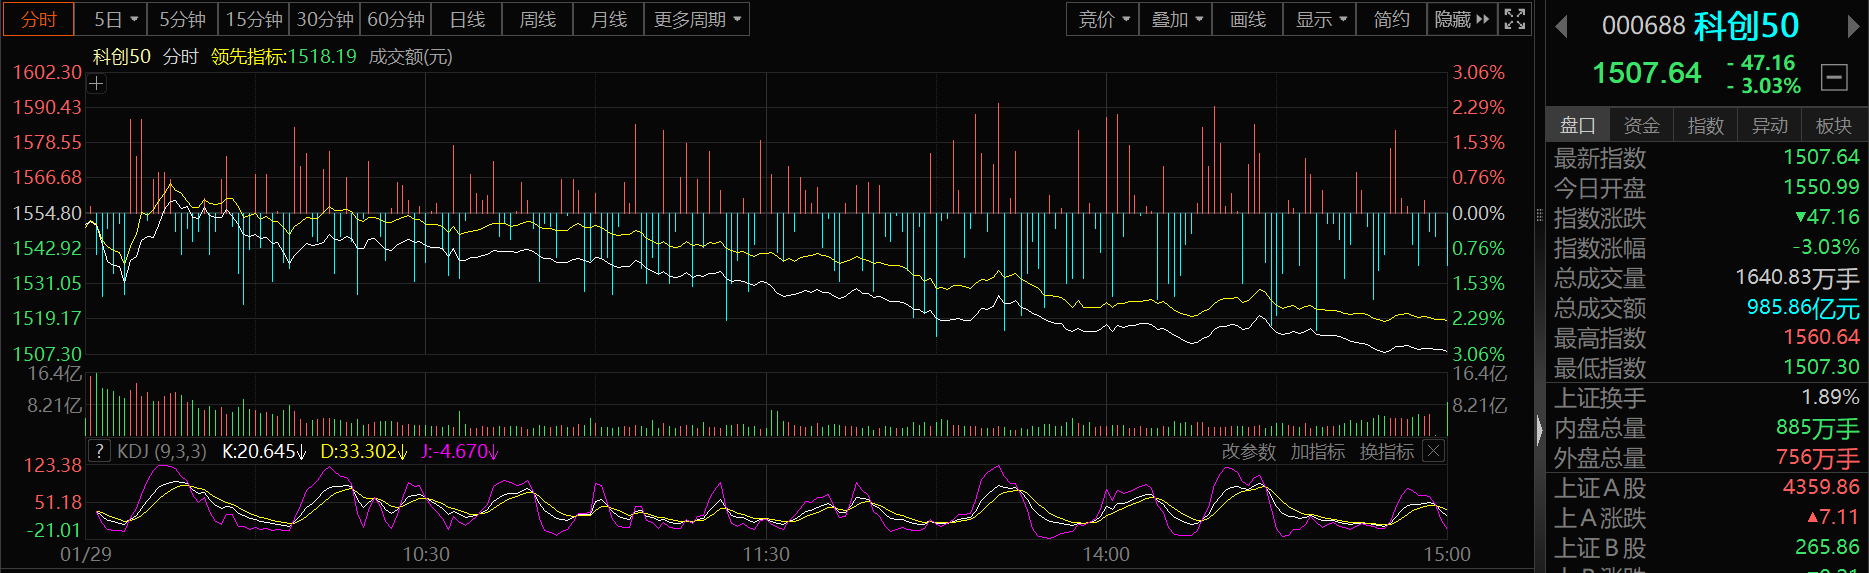Go to previous stock with left arrow
Image resolution: width=1869 pixels, height=573 pixels.
[1561, 27]
